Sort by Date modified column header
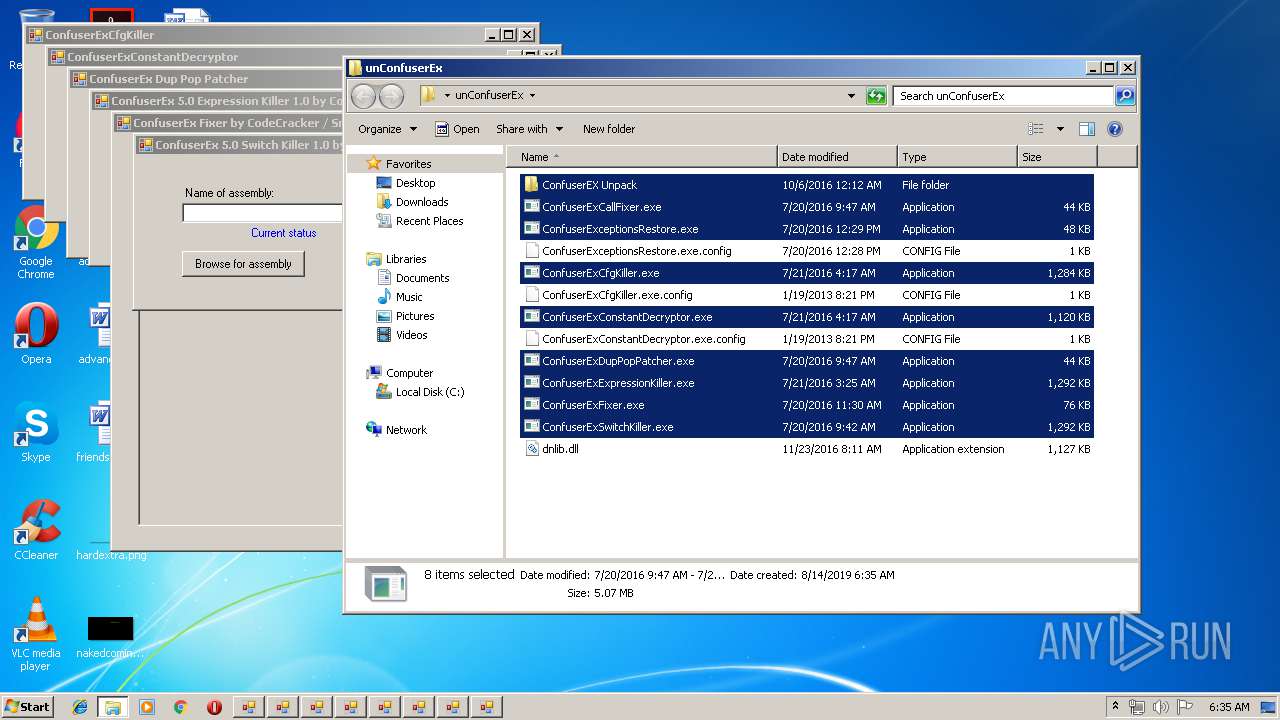1280x720 pixels. click(837, 157)
